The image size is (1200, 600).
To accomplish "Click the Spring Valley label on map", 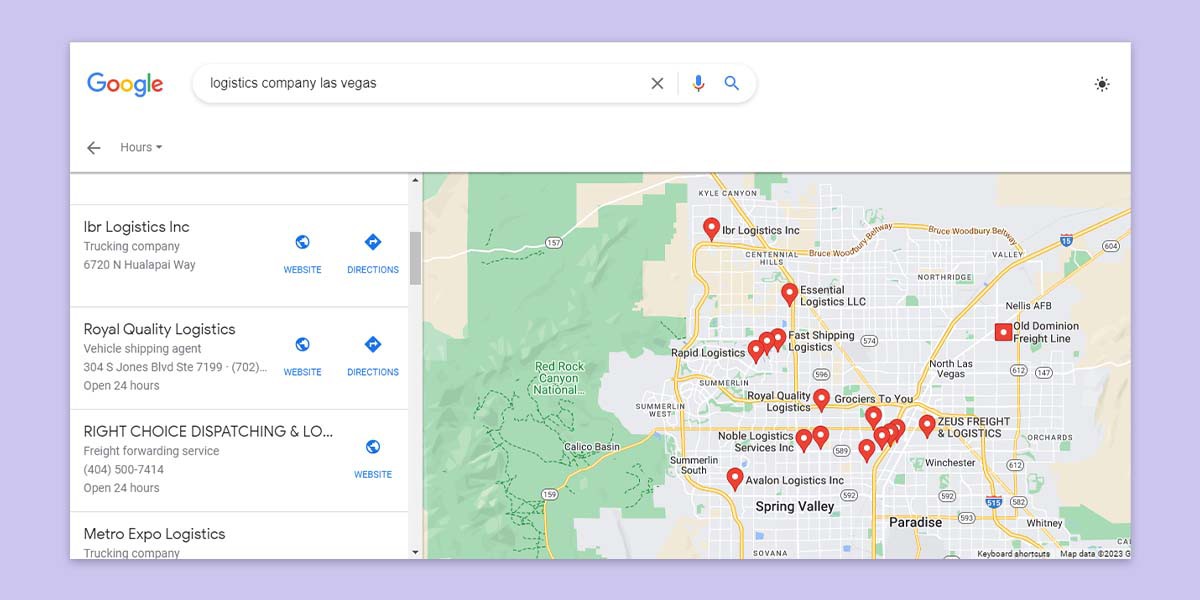I will 795,507.
